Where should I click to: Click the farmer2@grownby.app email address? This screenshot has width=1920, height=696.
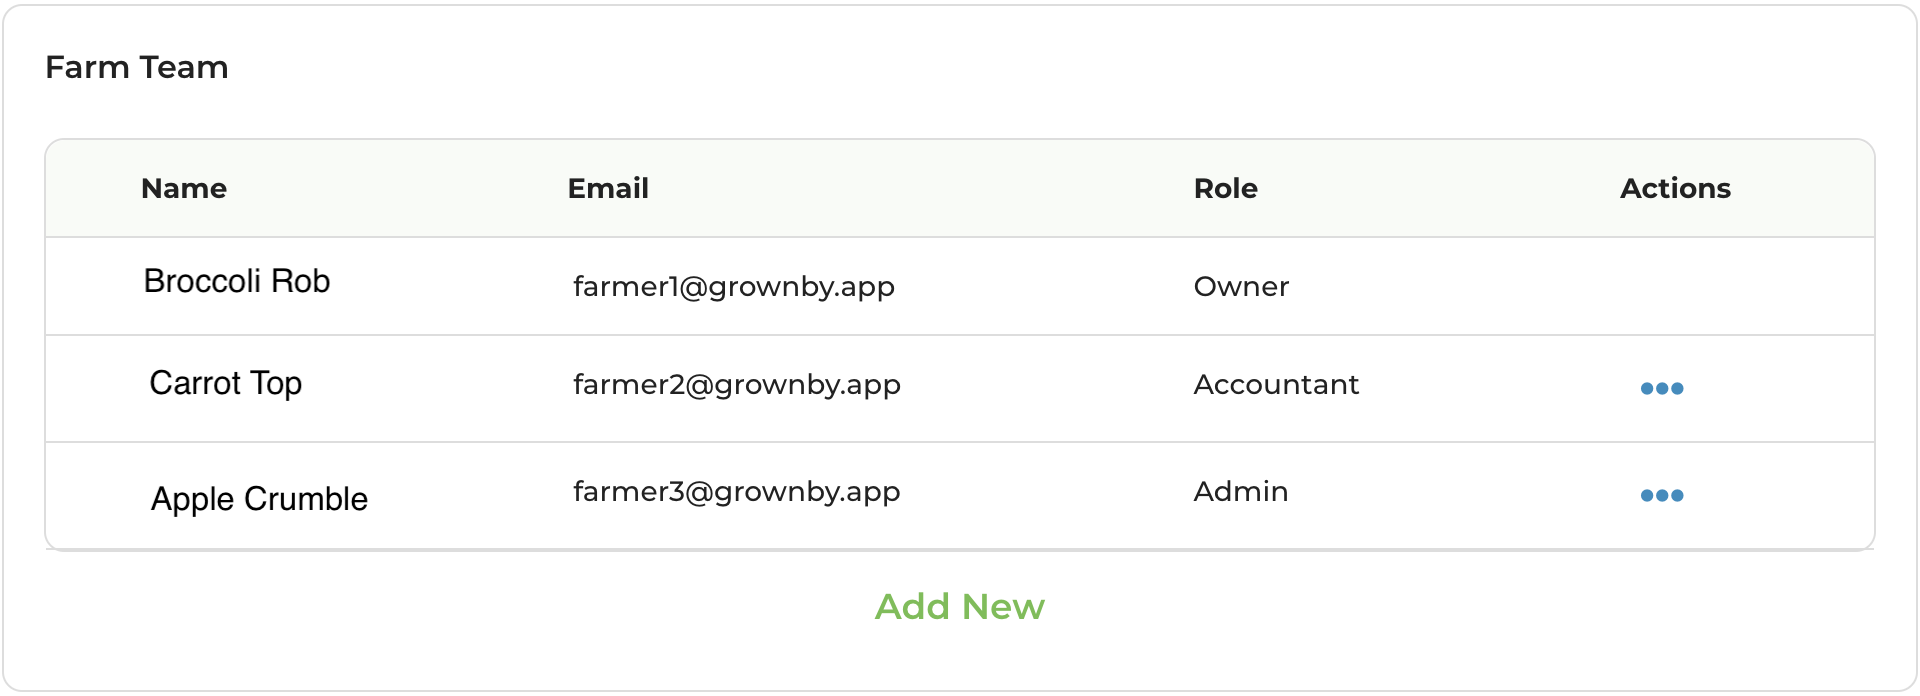click(x=736, y=385)
